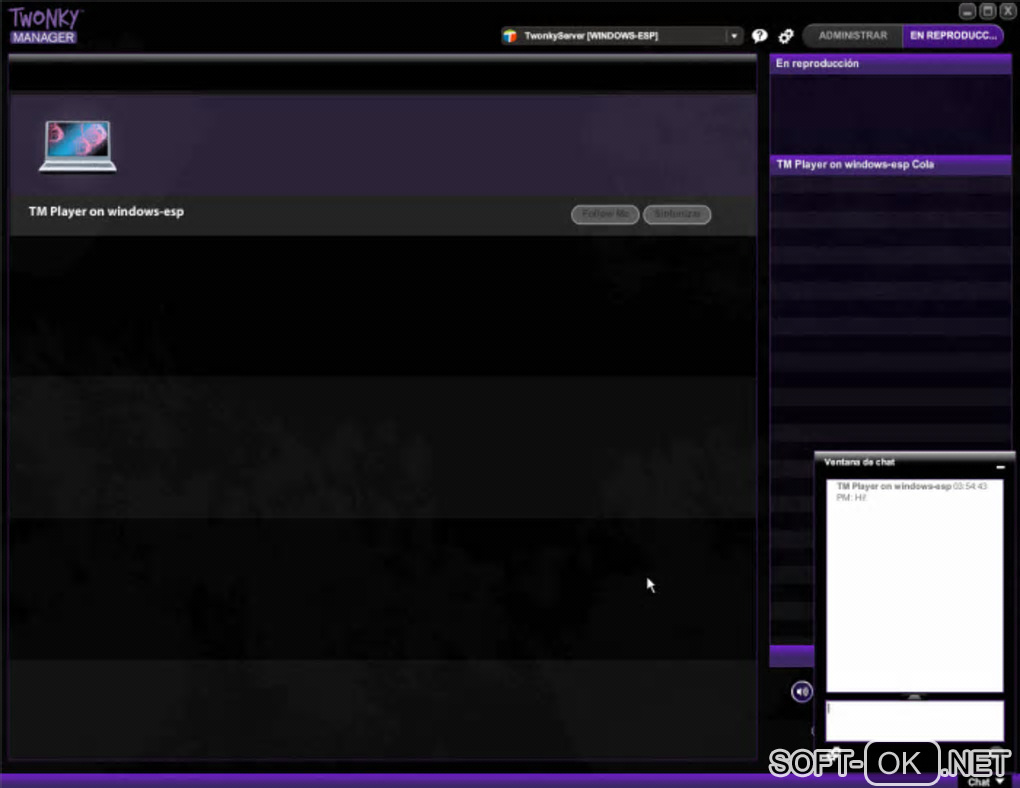Viewport: 1020px width, 788px height.
Task: Switch to the EN REPRODUCC... tab
Action: [953, 36]
